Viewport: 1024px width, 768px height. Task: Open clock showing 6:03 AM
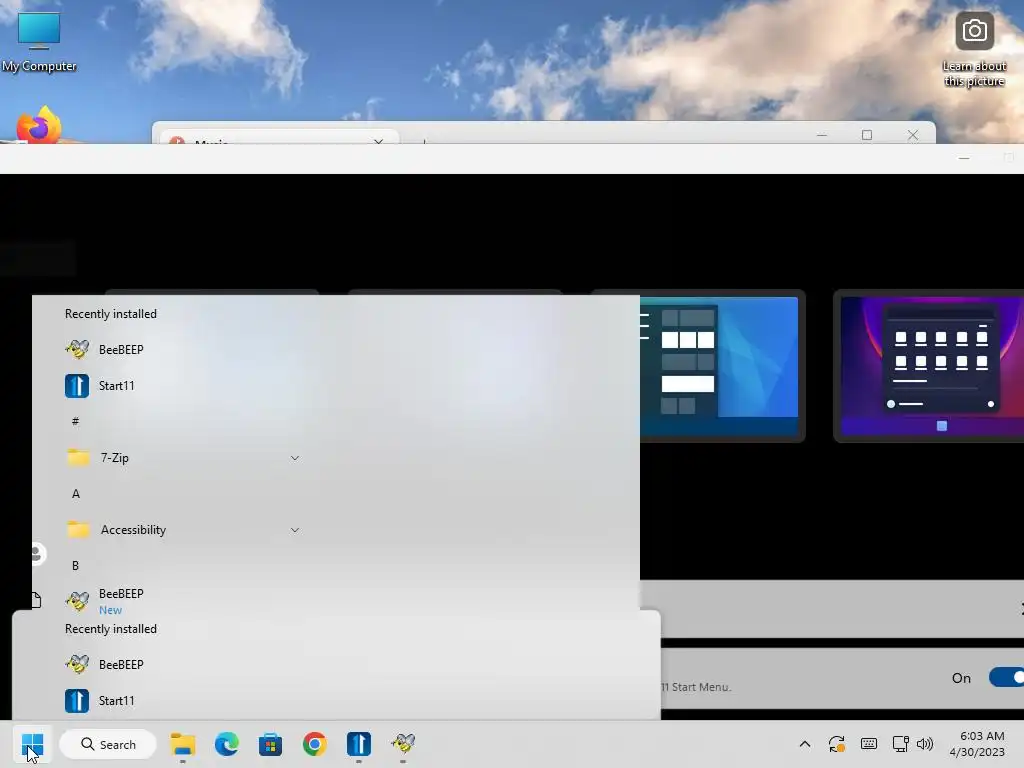pos(978,744)
